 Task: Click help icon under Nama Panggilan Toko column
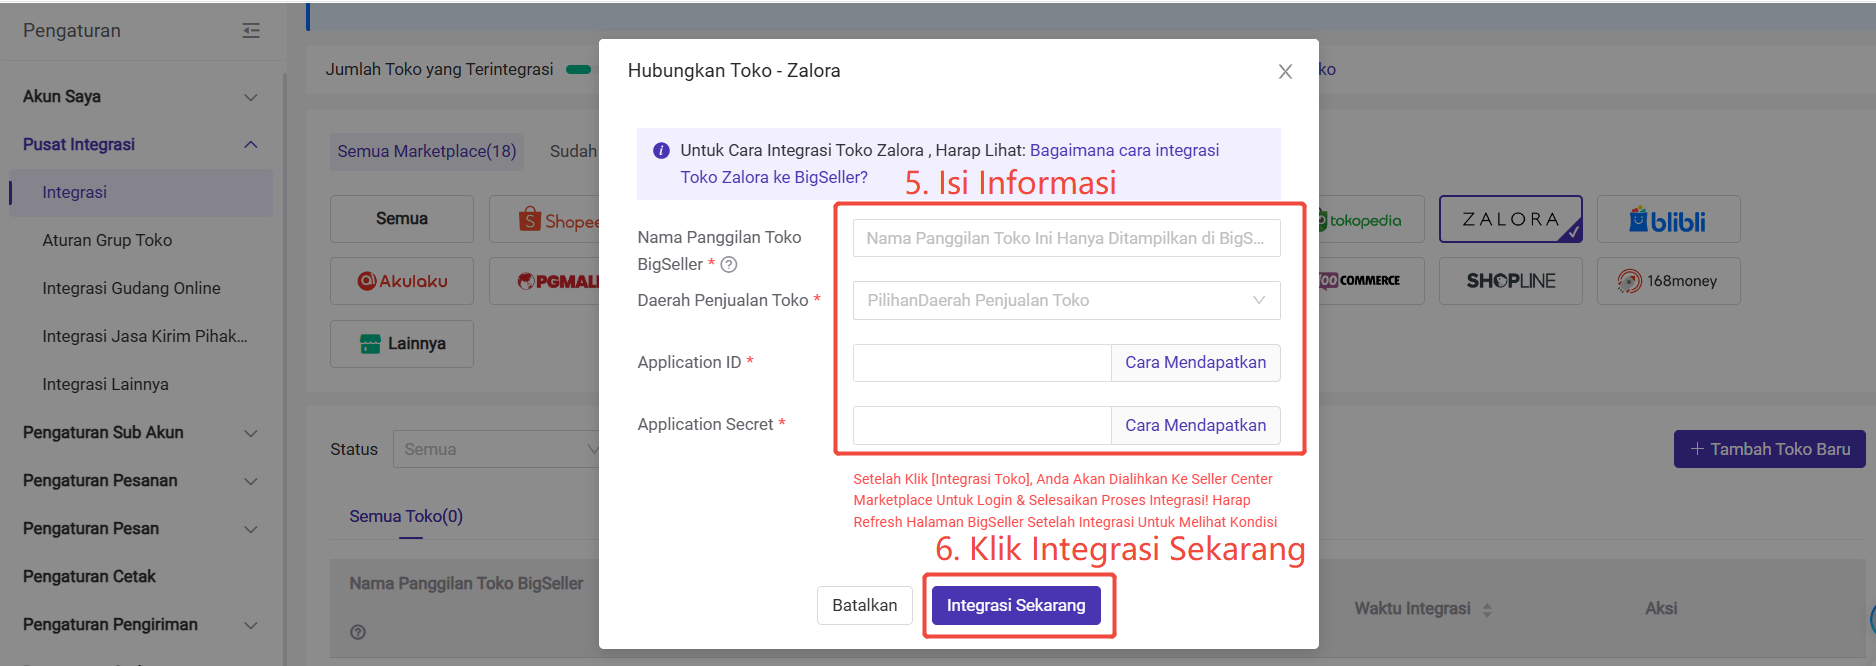[x=358, y=632]
